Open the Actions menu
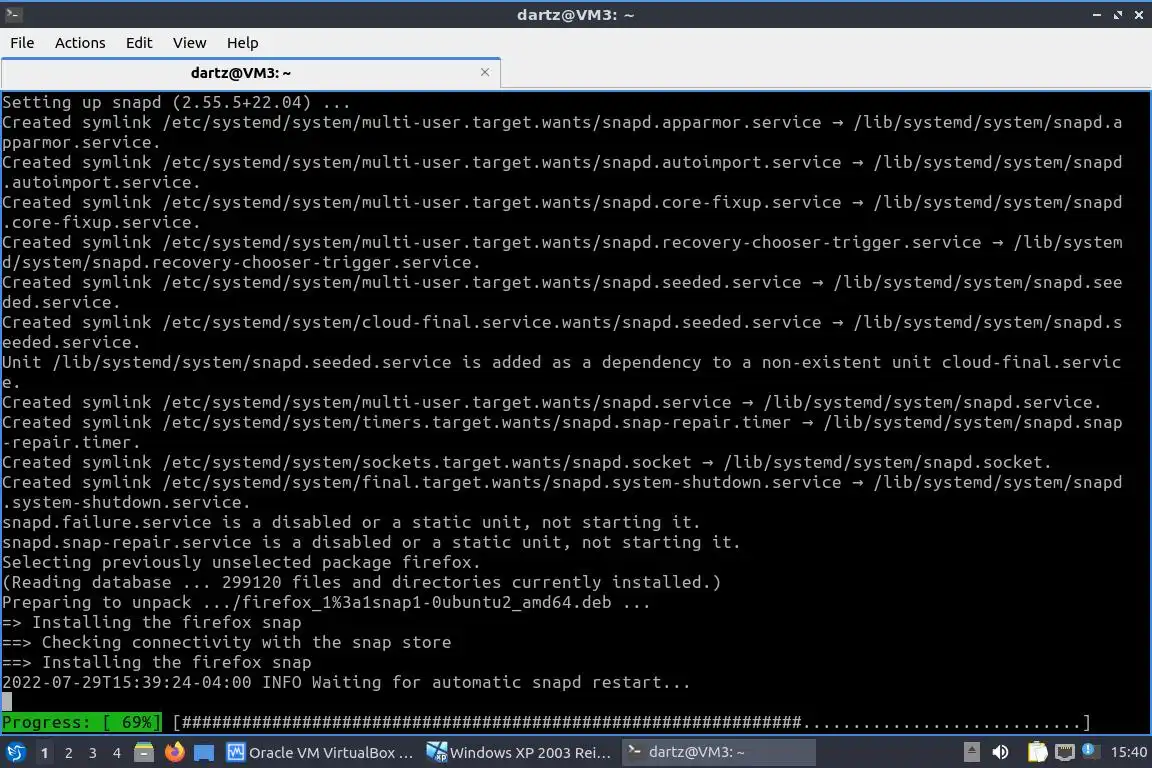Screen dimensions: 1152x768 click(x=80, y=43)
